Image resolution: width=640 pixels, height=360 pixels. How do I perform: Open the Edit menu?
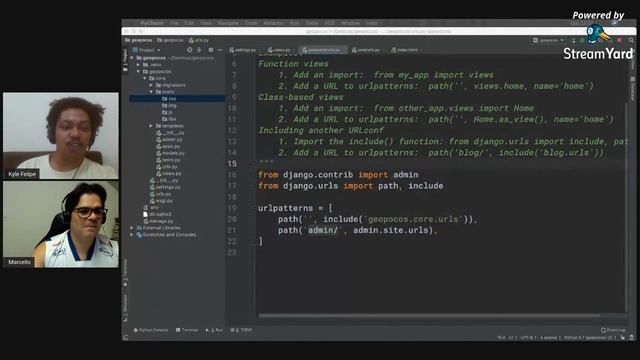189,23
